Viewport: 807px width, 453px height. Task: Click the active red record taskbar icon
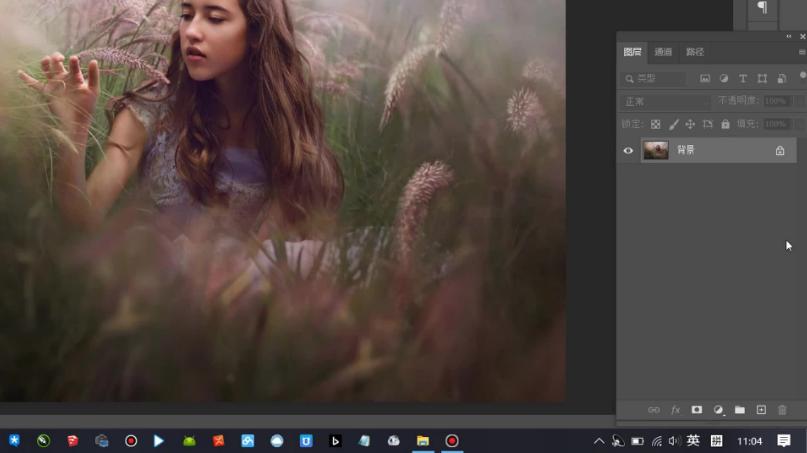452,441
